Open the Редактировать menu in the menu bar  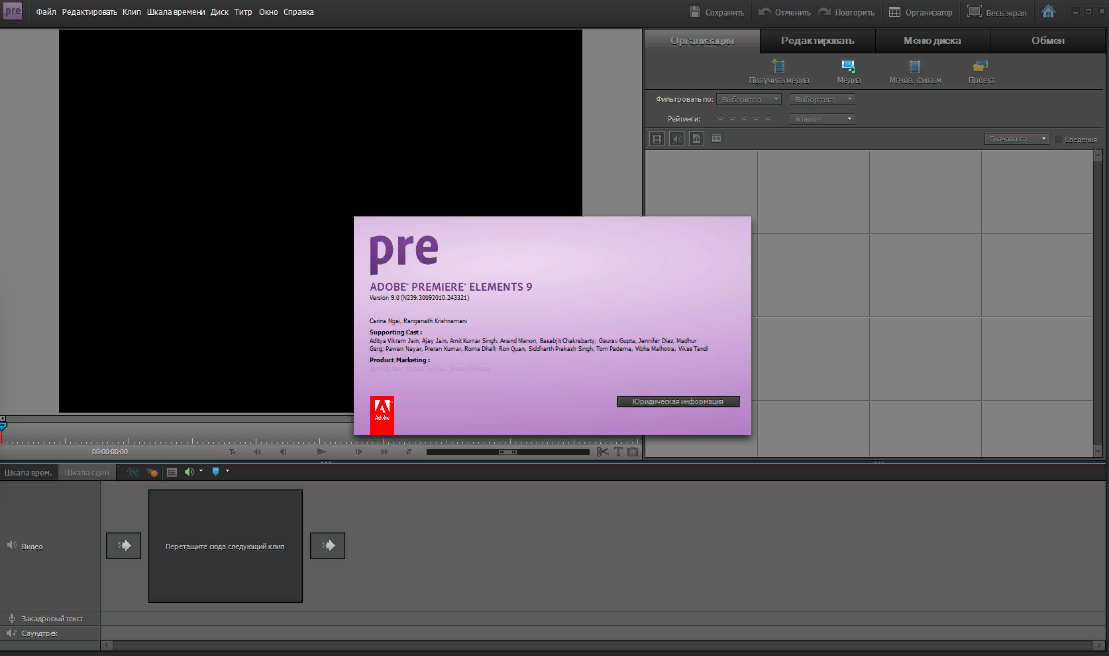pyautogui.click(x=89, y=12)
